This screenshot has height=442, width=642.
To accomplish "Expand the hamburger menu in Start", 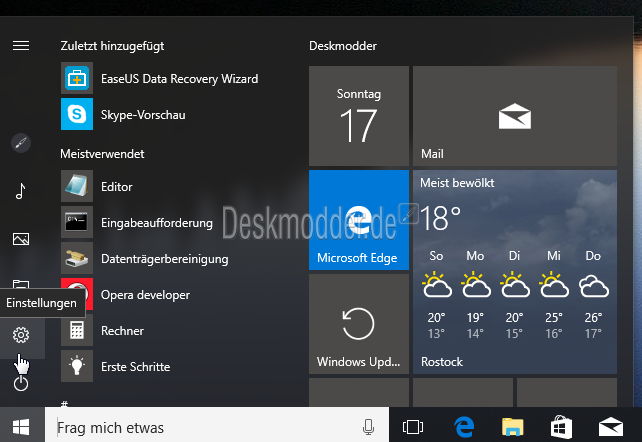I will coord(21,45).
